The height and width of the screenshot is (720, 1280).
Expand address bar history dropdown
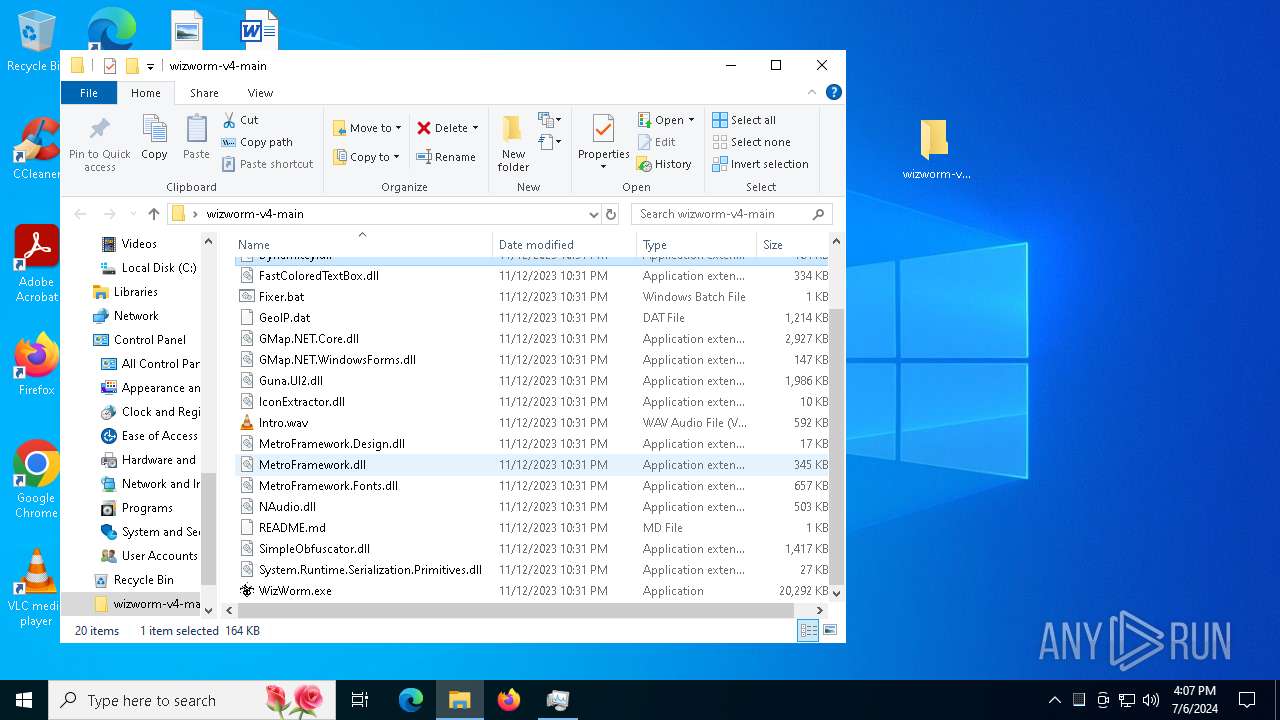[593, 214]
